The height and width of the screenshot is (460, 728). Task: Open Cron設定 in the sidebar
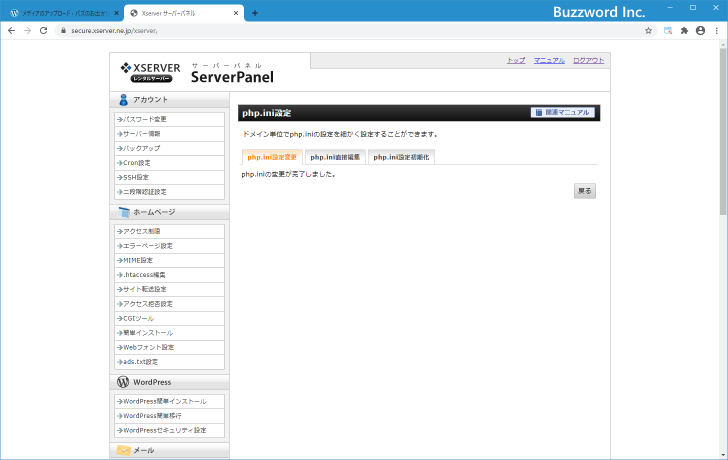coord(137,162)
